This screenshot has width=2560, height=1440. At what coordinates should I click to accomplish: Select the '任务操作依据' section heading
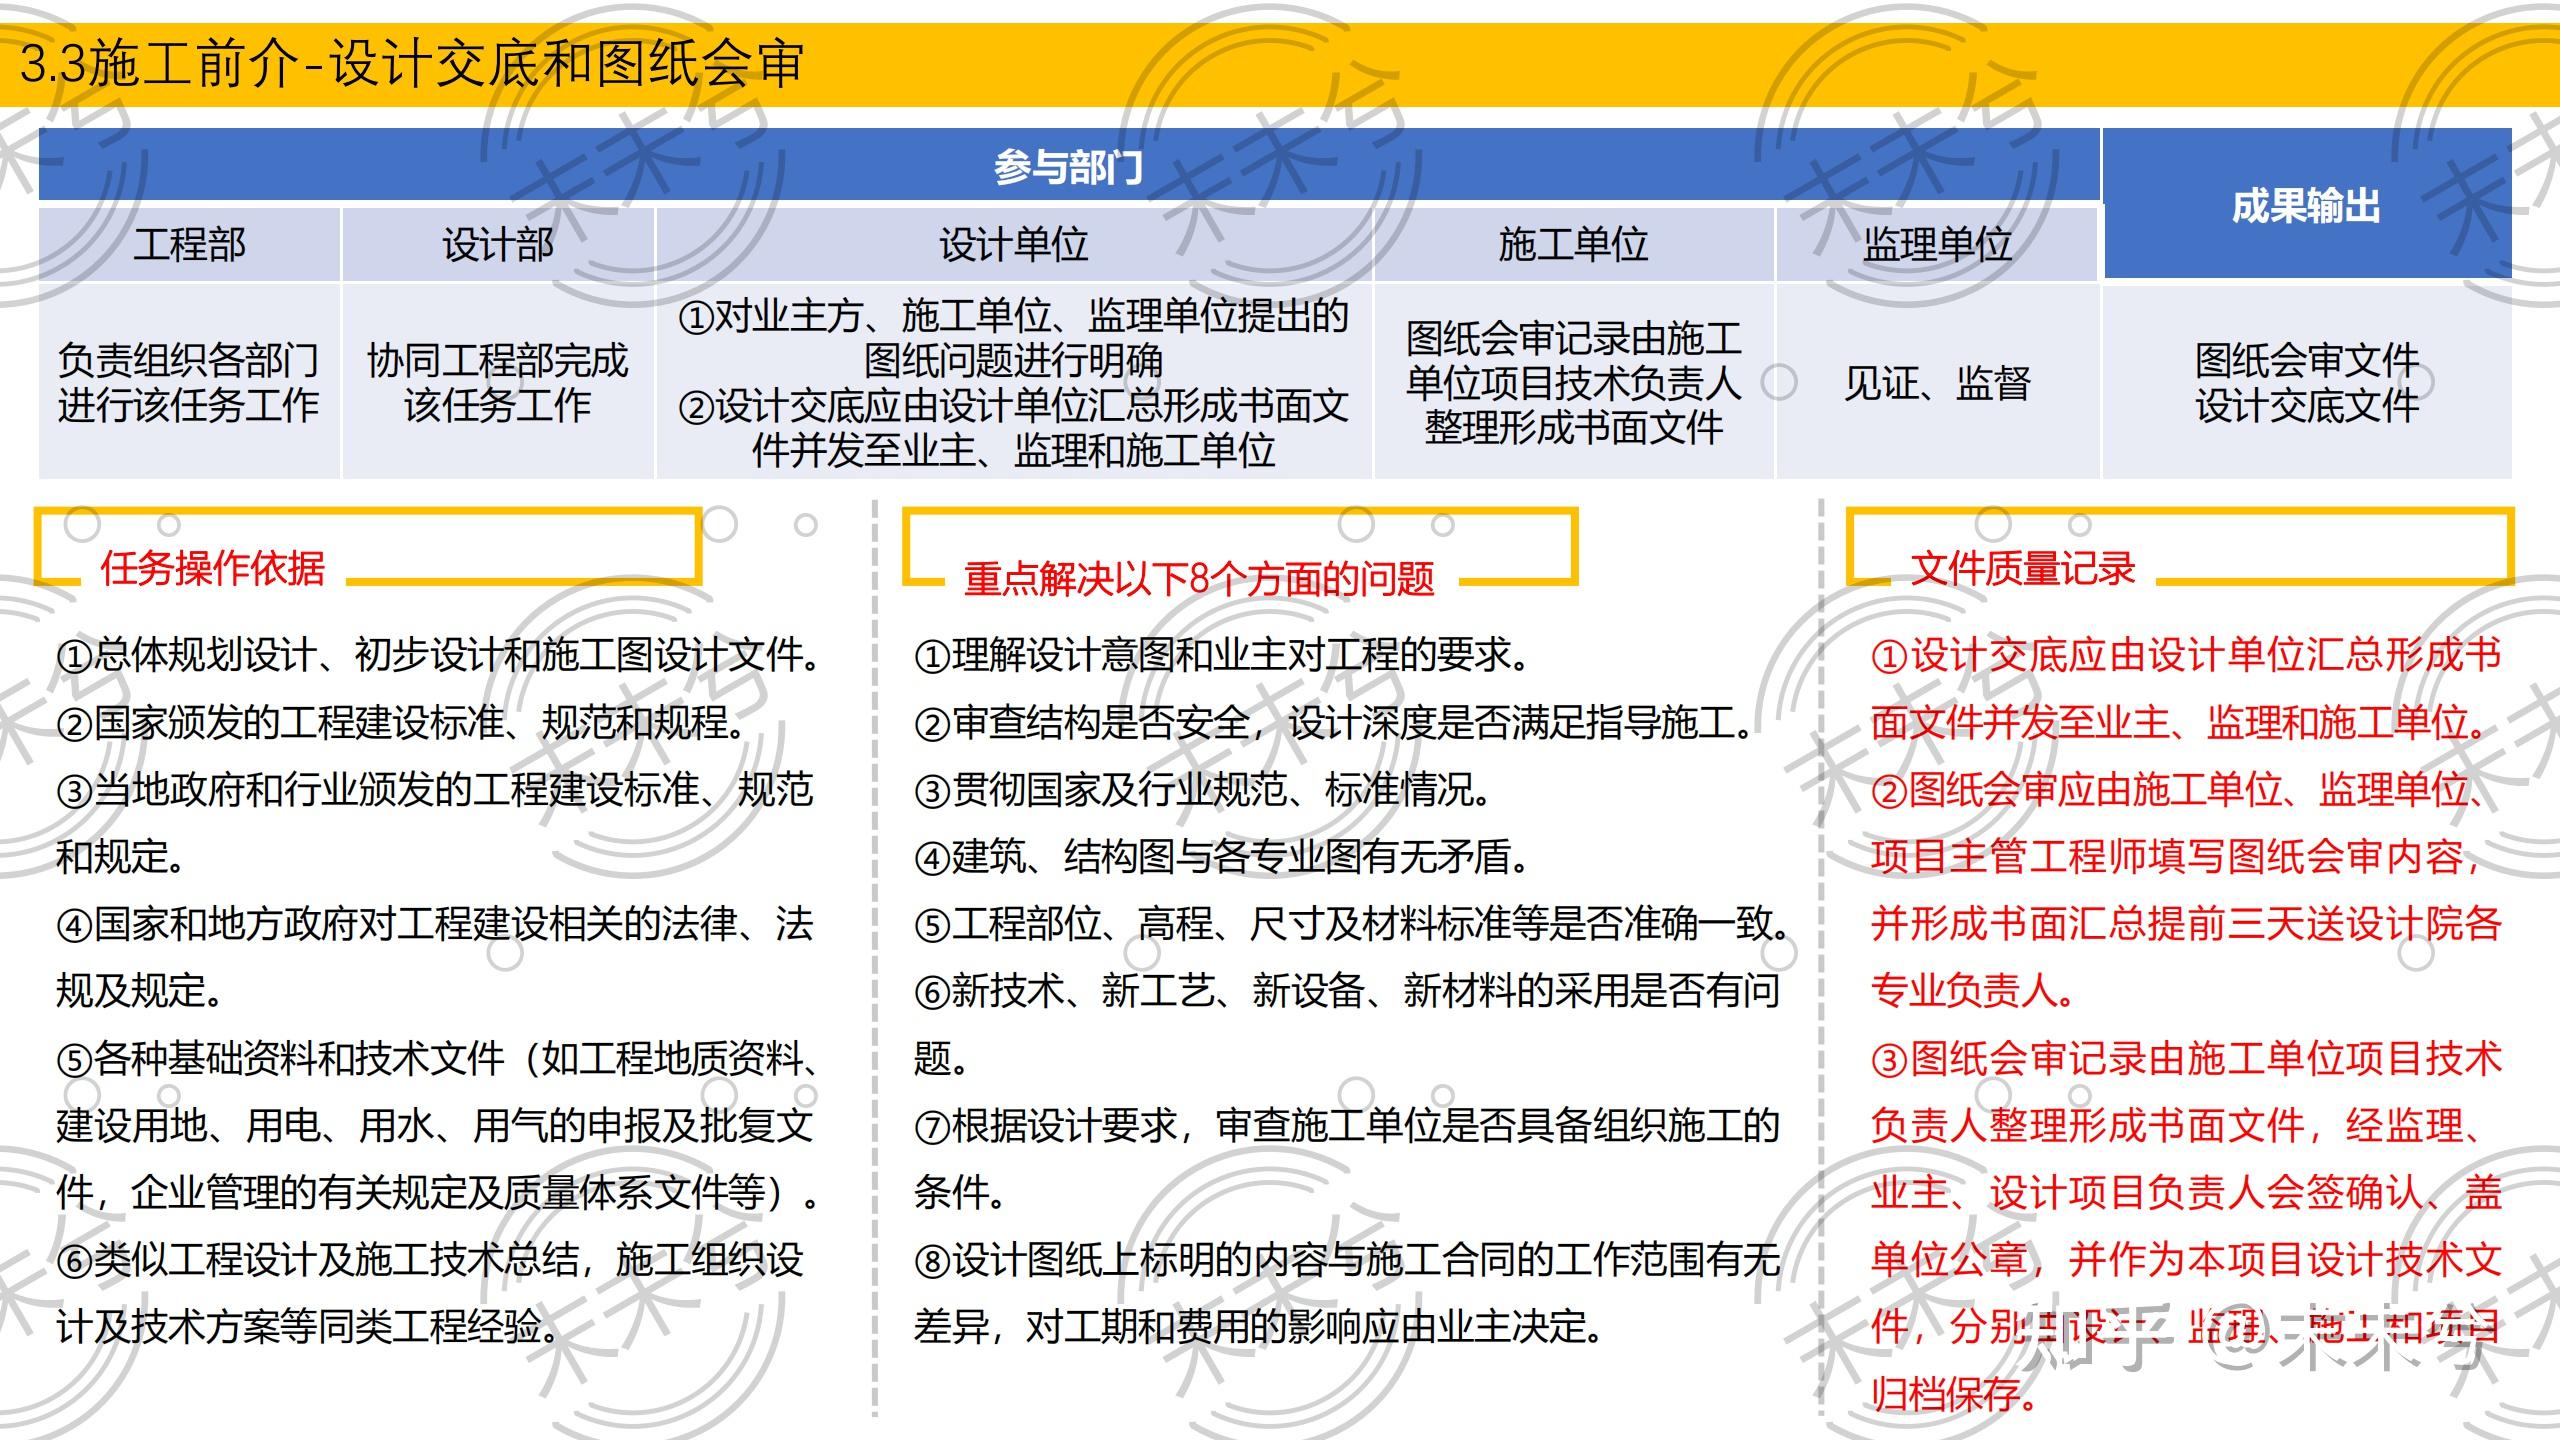tap(213, 568)
